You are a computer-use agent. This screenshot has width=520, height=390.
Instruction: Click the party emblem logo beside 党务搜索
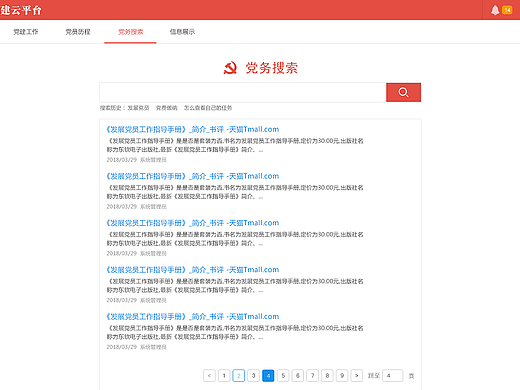230,68
